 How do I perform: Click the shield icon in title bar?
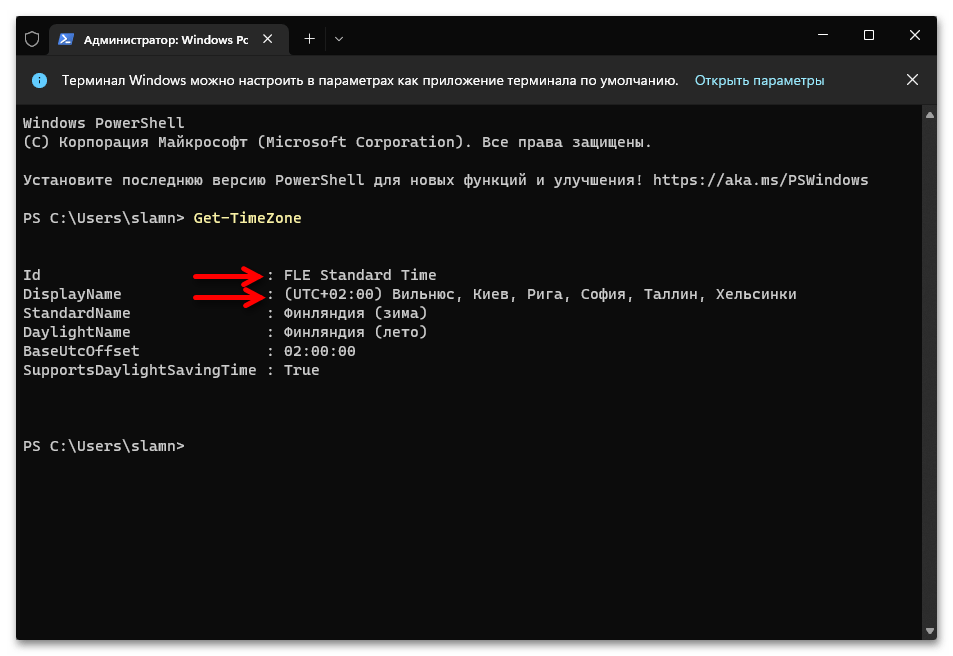[x=32, y=40]
